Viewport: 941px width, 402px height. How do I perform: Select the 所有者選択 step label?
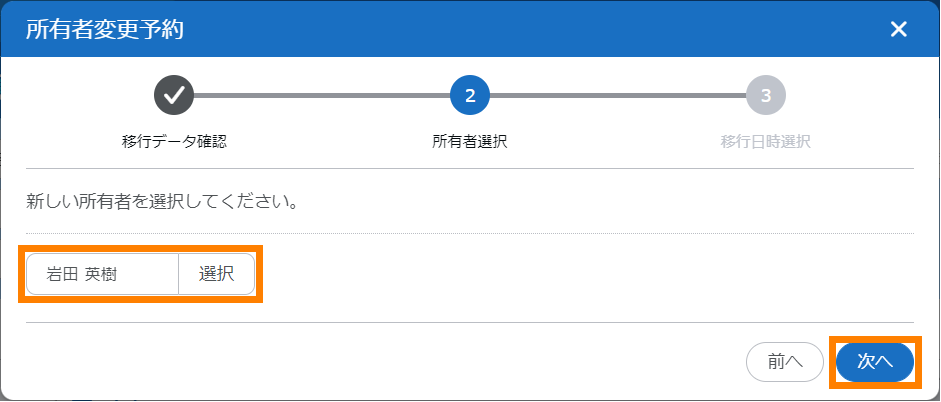470,141
